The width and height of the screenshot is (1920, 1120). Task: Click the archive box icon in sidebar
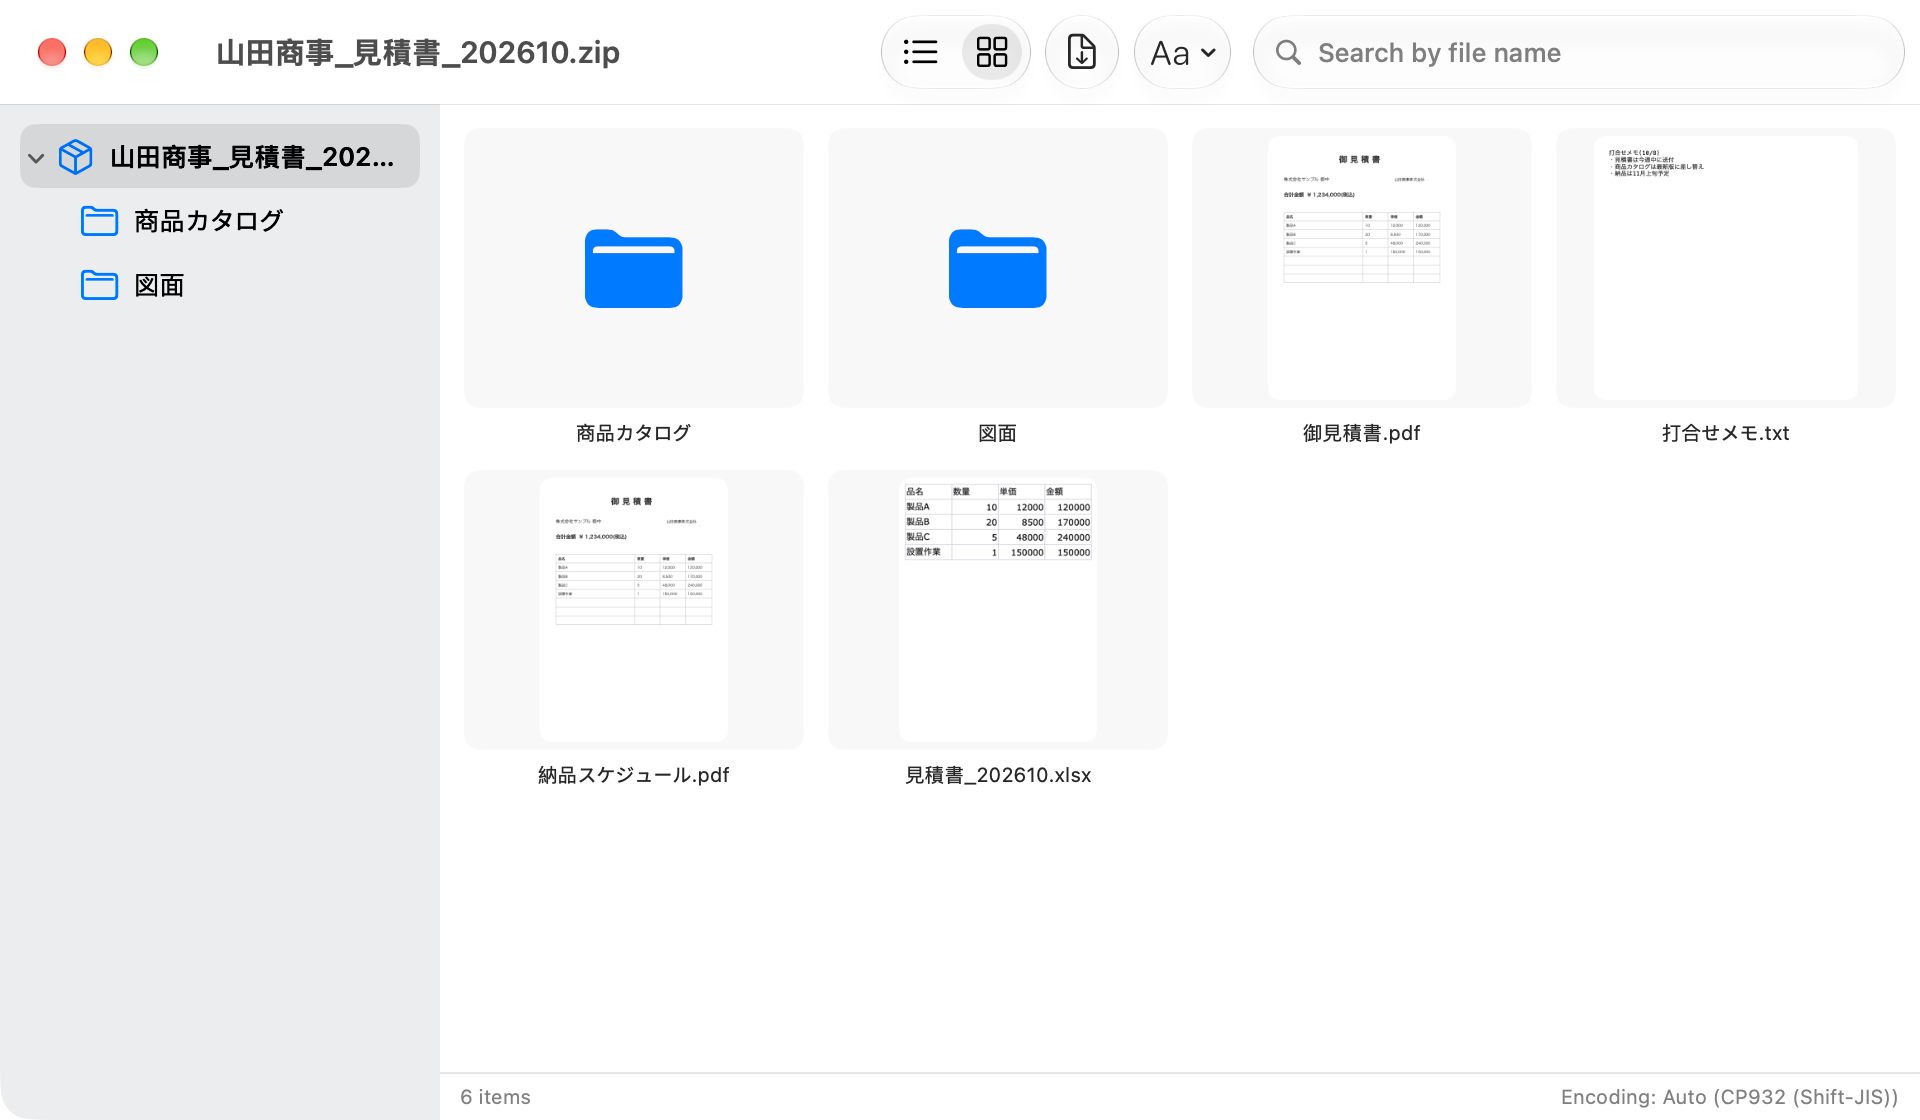[x=76, y=157]
